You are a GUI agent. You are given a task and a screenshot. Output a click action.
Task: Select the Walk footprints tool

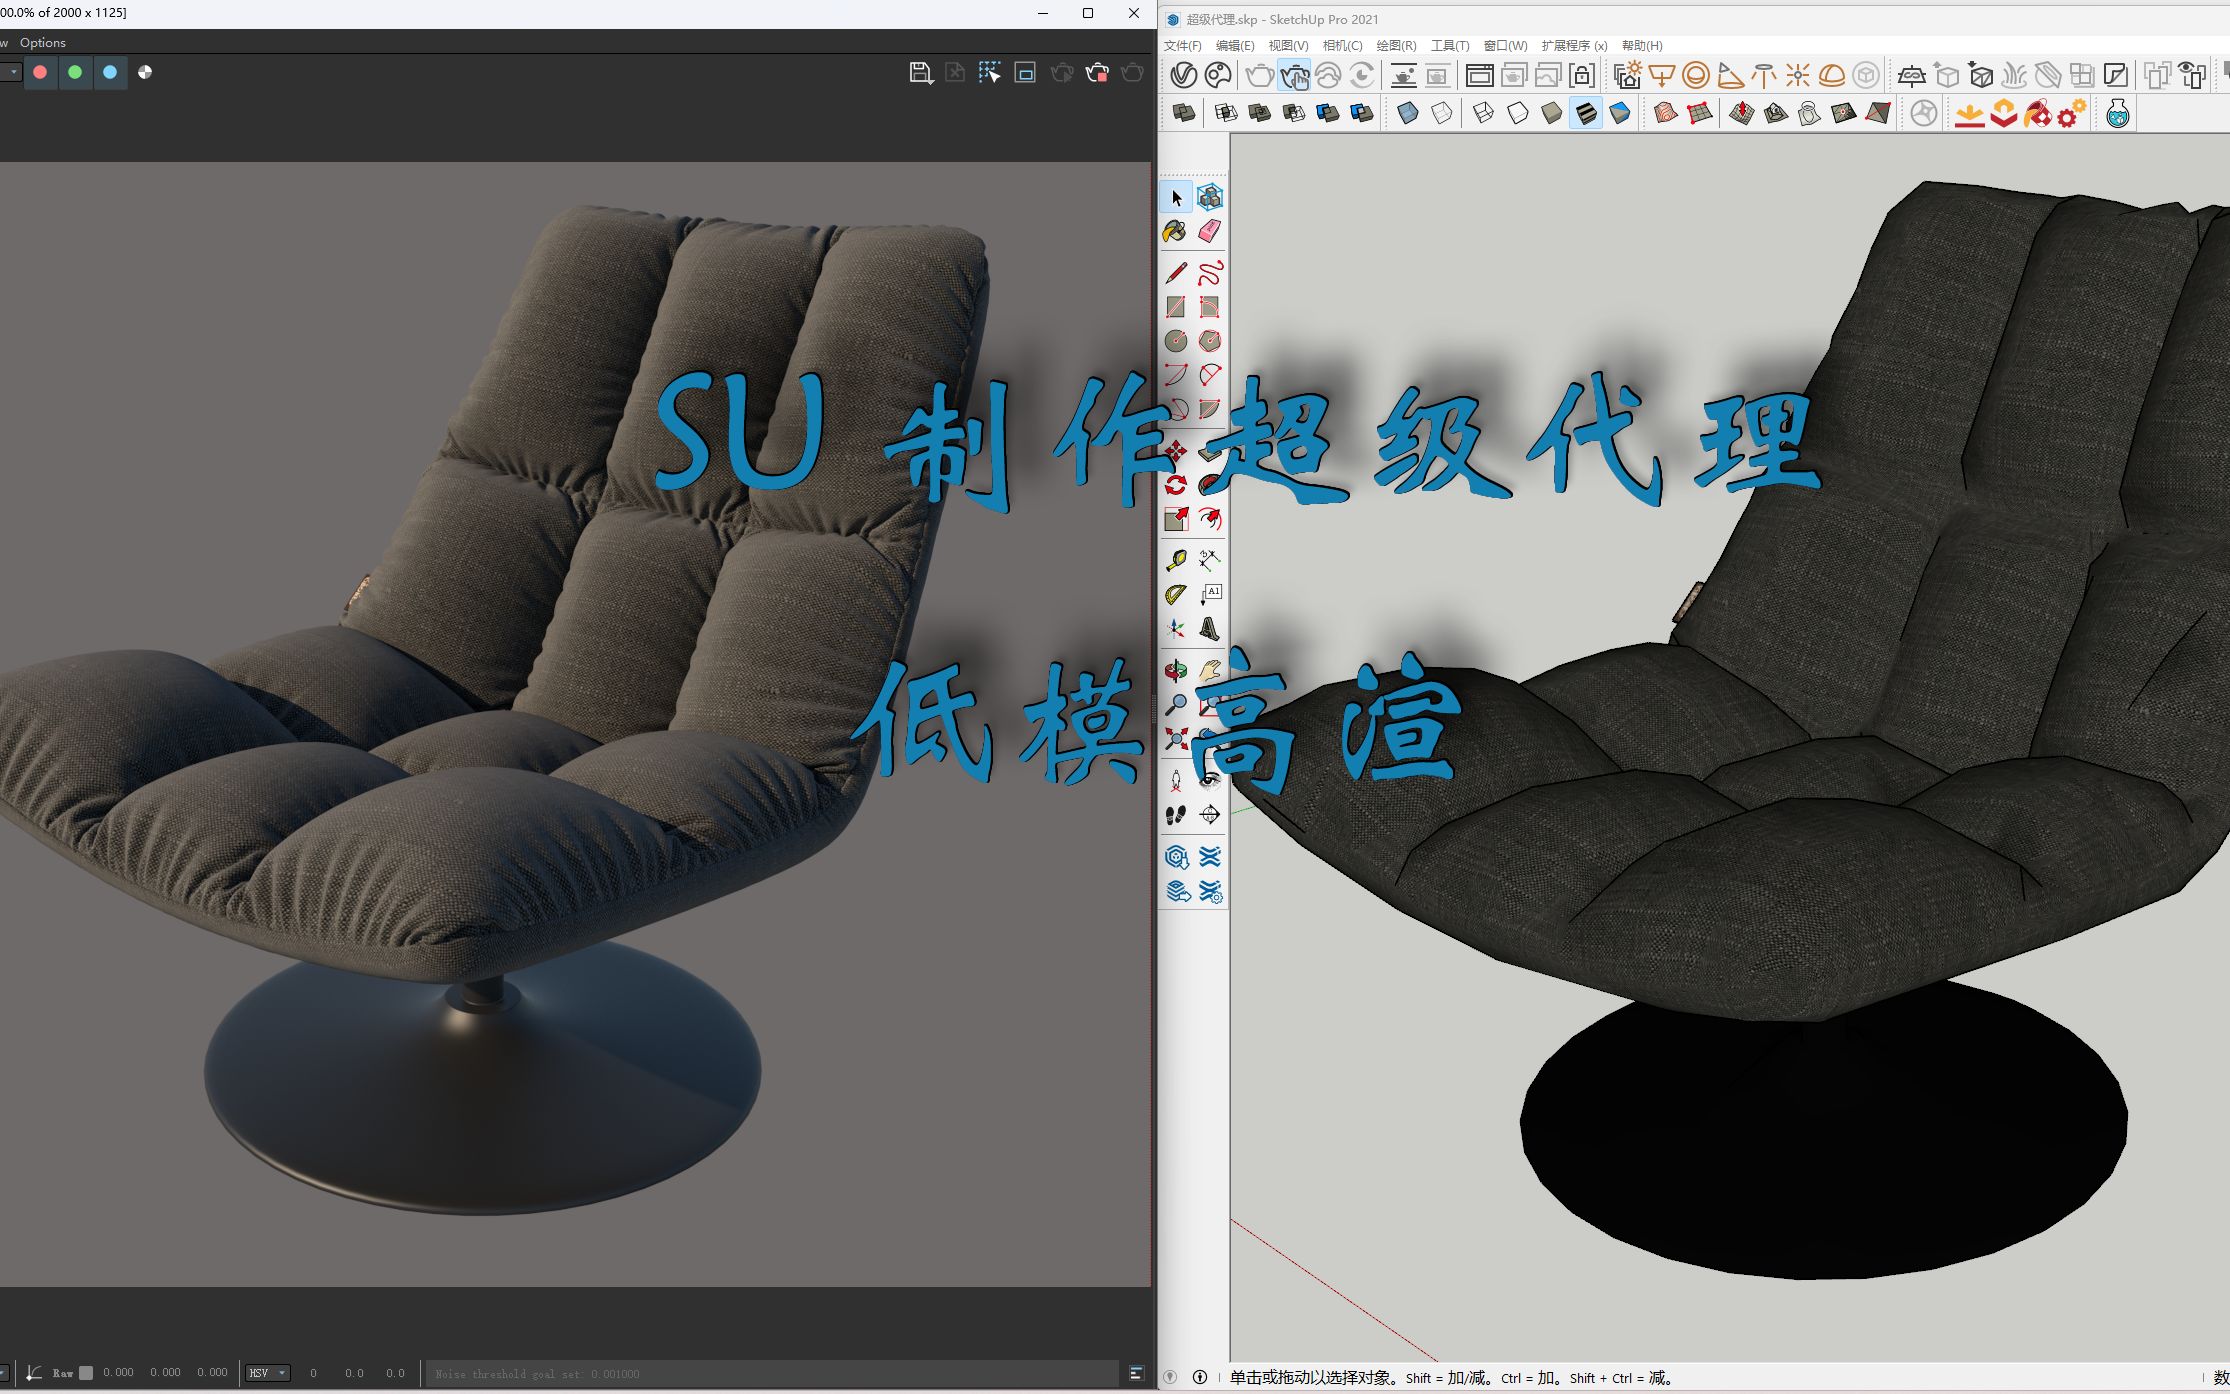[x=1176, y=815]
